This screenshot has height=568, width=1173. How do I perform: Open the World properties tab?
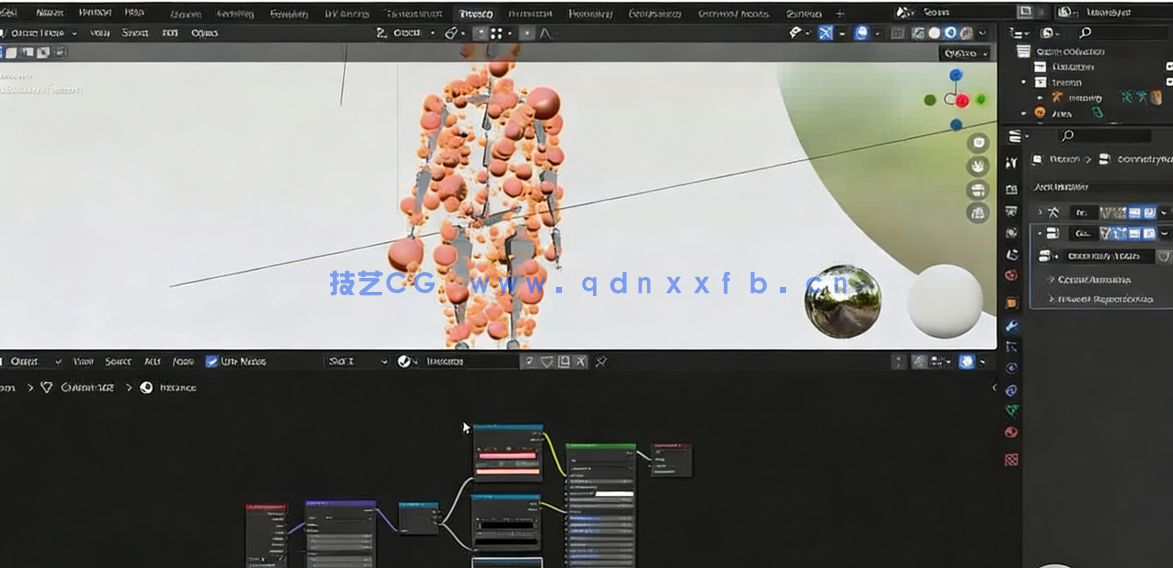(1011, 276)
